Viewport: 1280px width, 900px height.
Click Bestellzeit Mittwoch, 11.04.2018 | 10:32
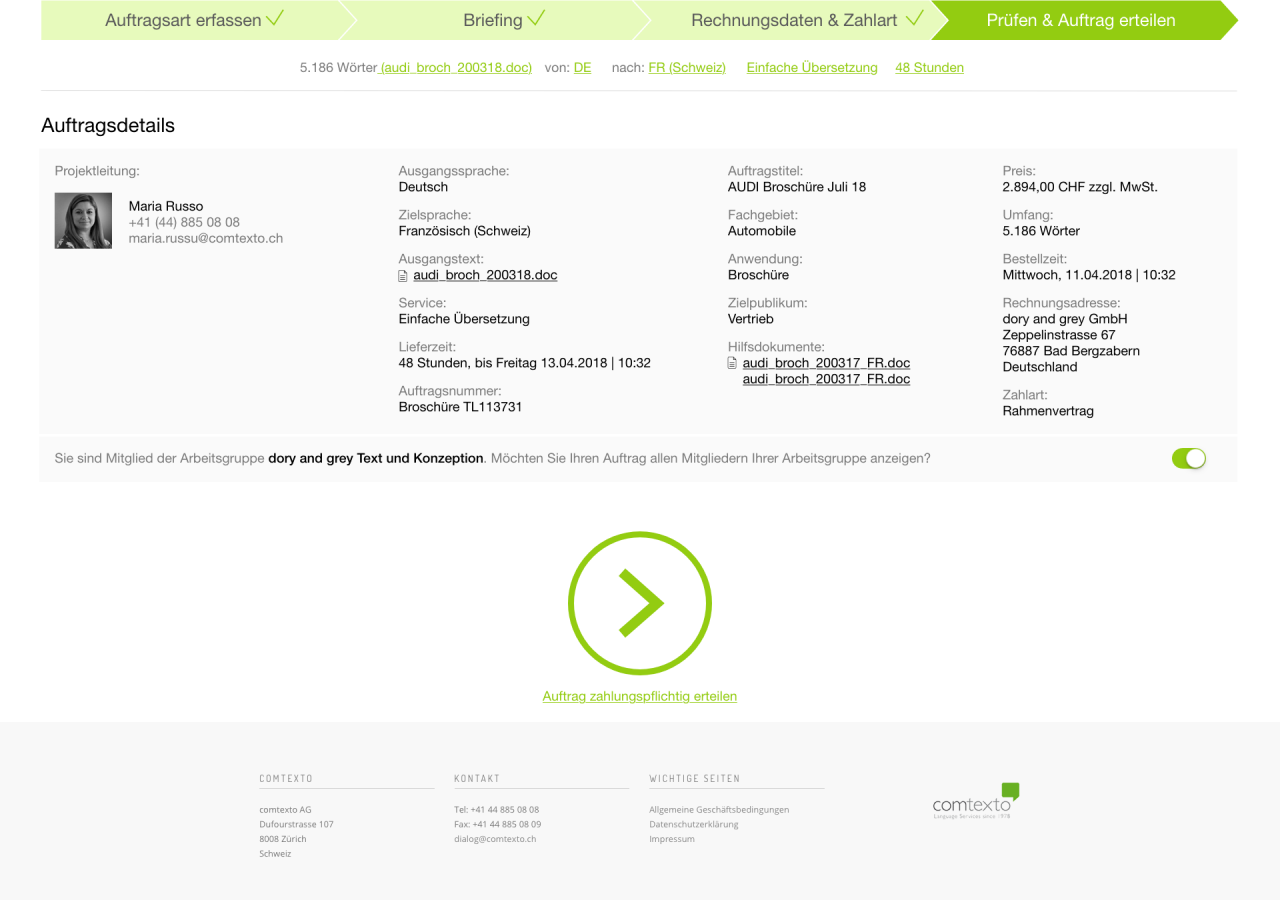[1089, 275]
